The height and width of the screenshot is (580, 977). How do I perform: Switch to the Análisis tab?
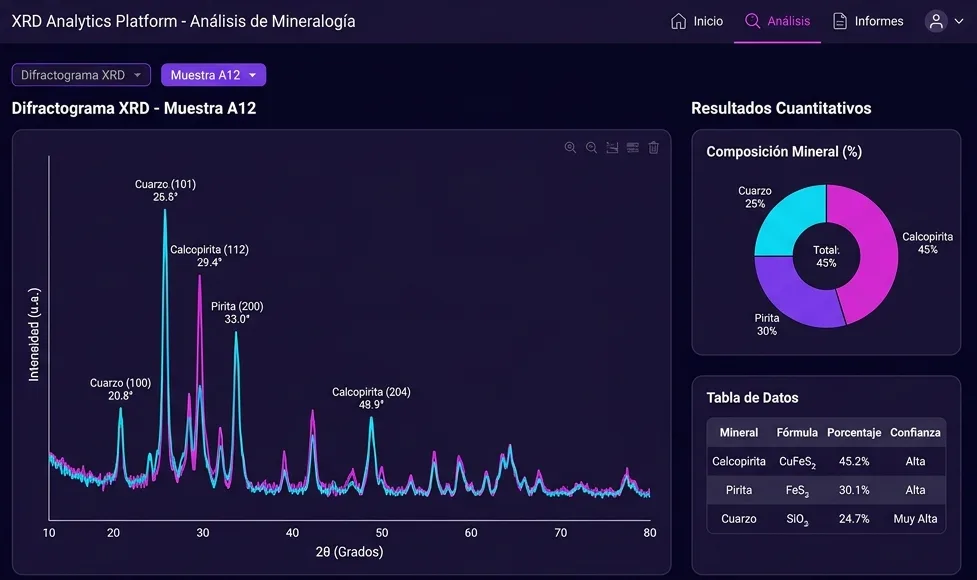click(x=778, y=21)
